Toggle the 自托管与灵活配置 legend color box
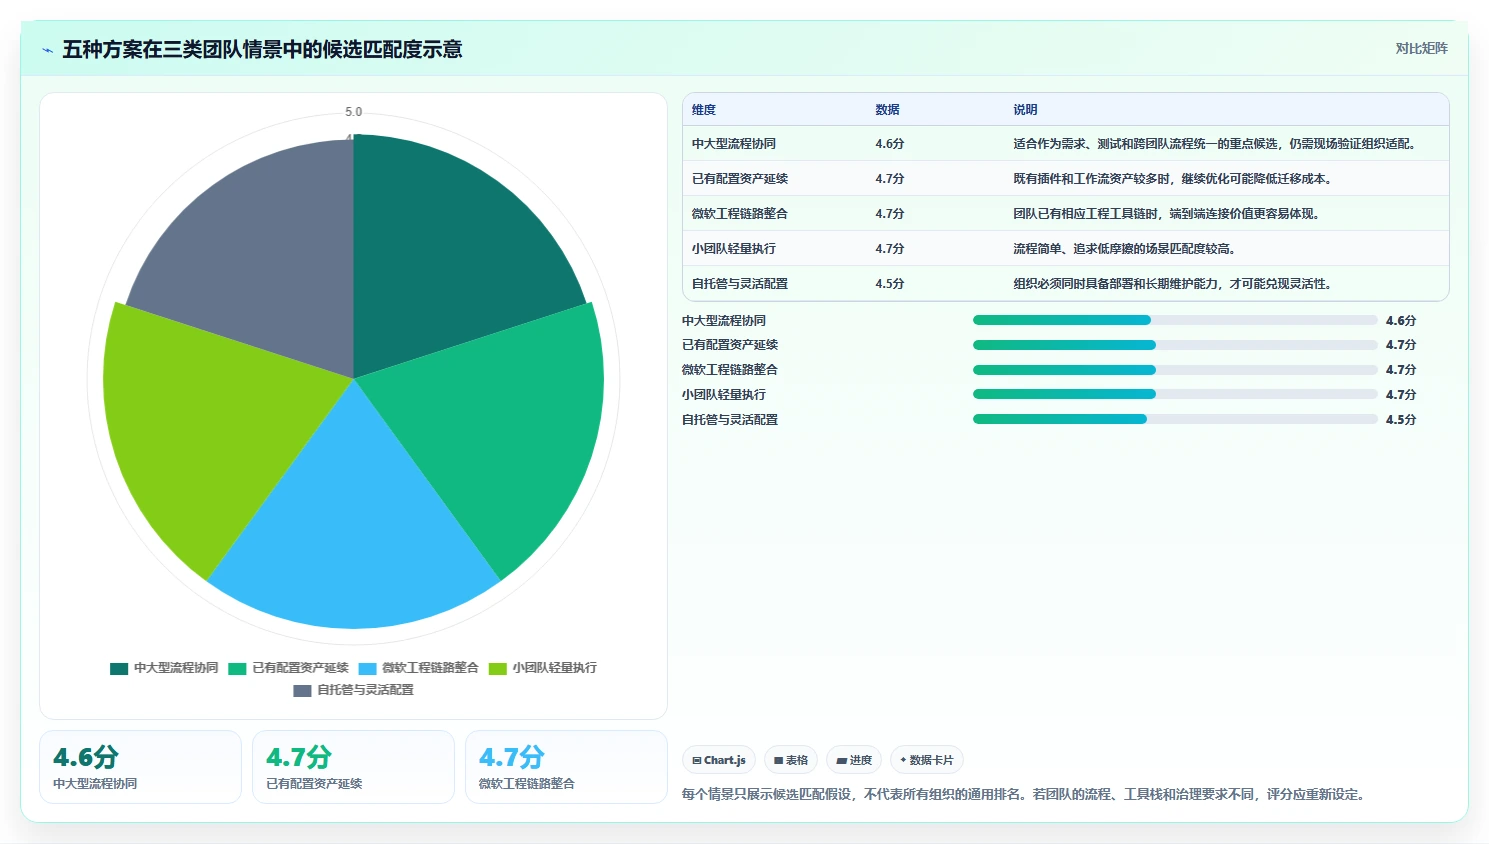Screen dimensions: 1489x844 (x=302, y=691)
